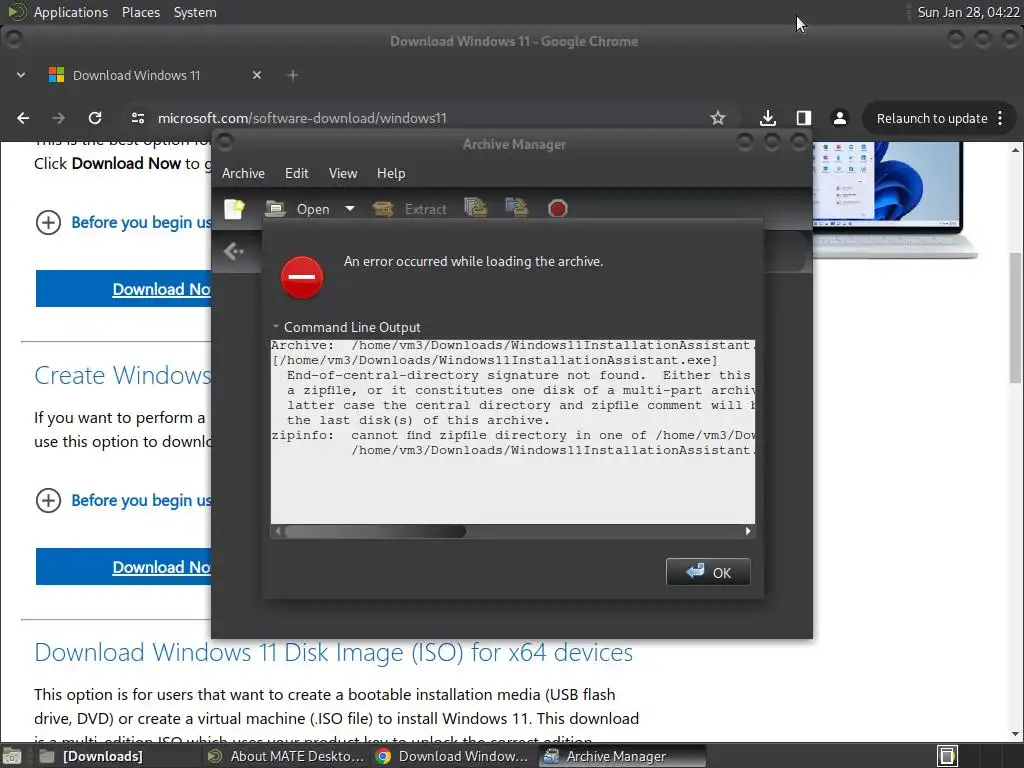The width and height of the screenshot is (1024, 768).
Task: Bookmark this page with the star icon
Action: click(x=718, y=118)
